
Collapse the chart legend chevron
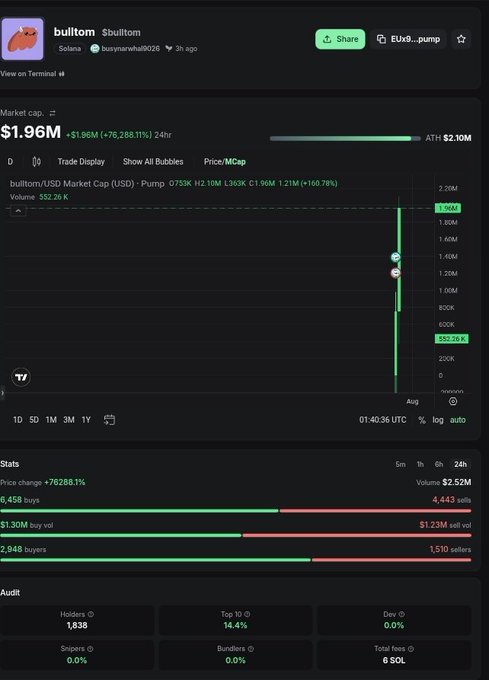pos(18,211)
